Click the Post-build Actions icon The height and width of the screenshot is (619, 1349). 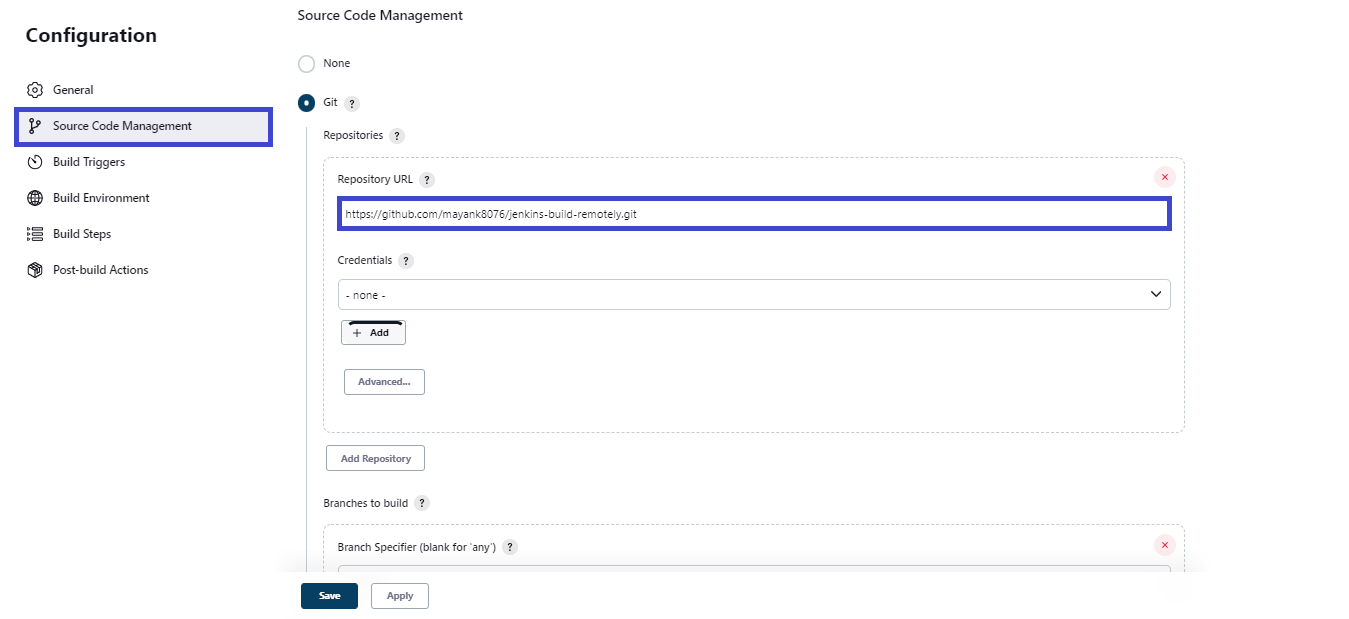click(34, 269)
